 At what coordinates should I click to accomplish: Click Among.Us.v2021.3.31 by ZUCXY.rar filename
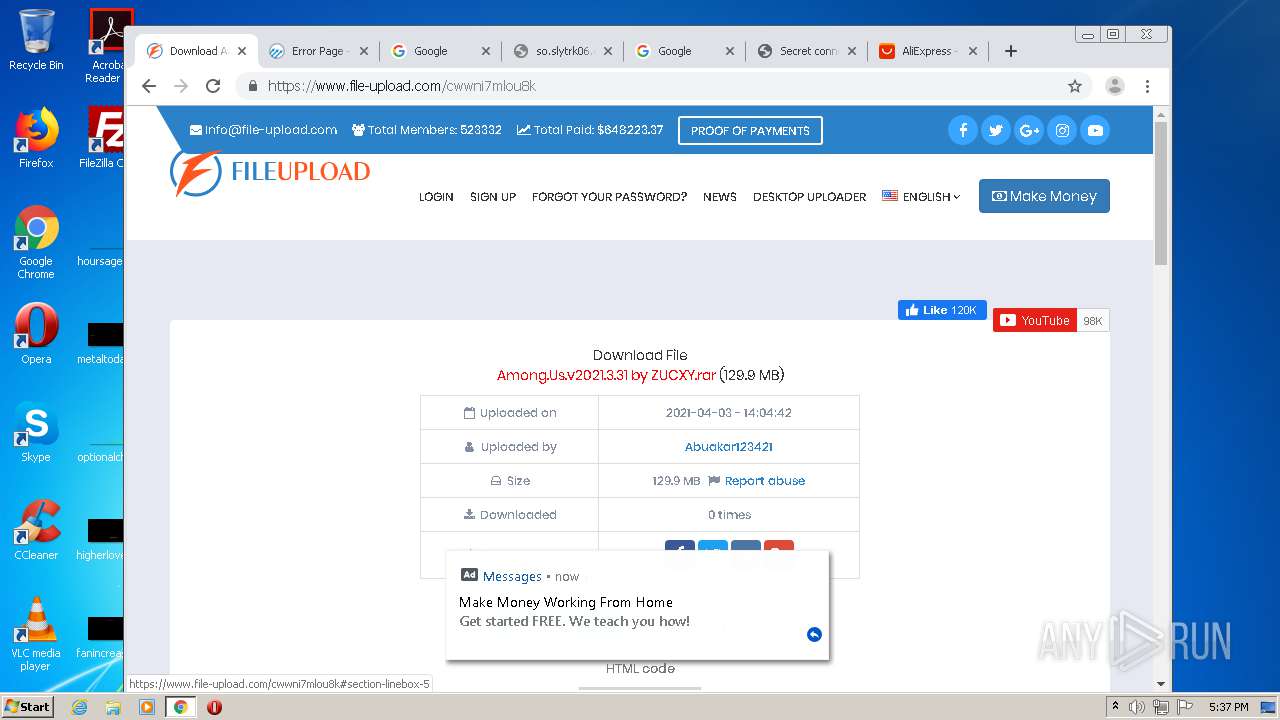point(606,375)
